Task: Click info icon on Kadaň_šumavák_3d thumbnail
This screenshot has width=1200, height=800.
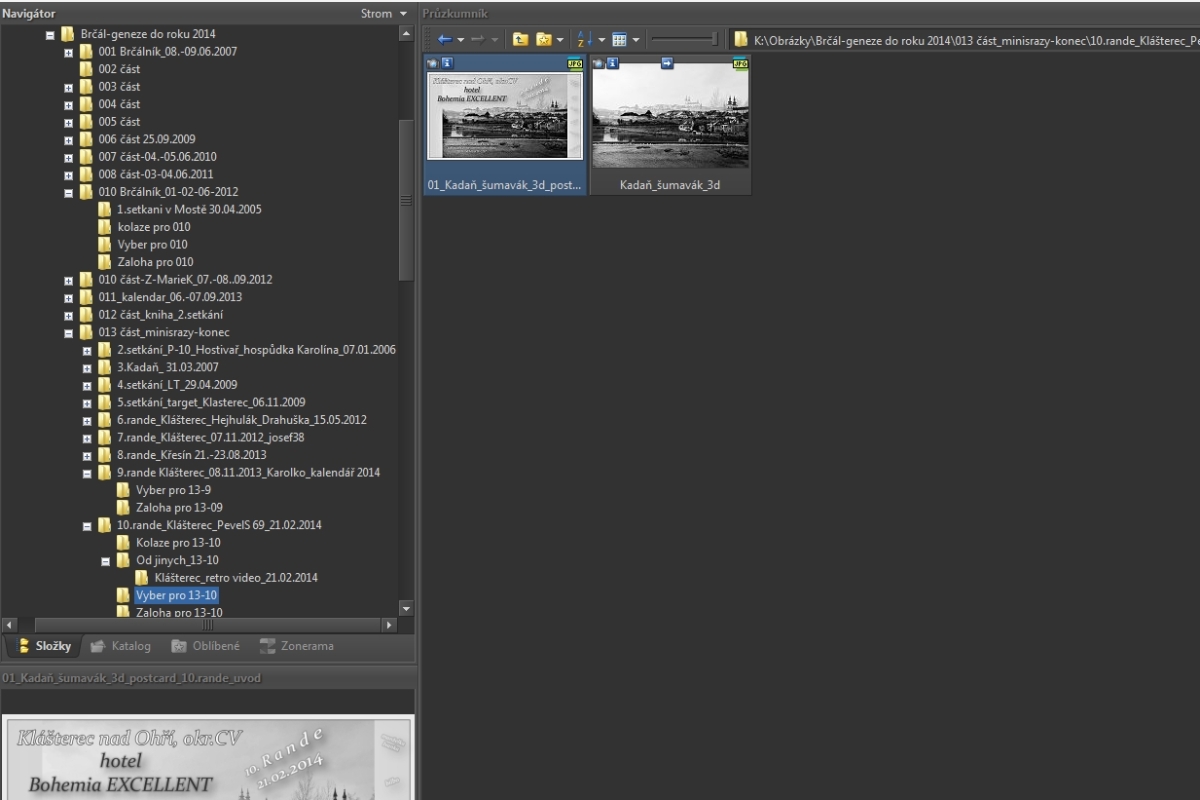Action: click(612, 63)
